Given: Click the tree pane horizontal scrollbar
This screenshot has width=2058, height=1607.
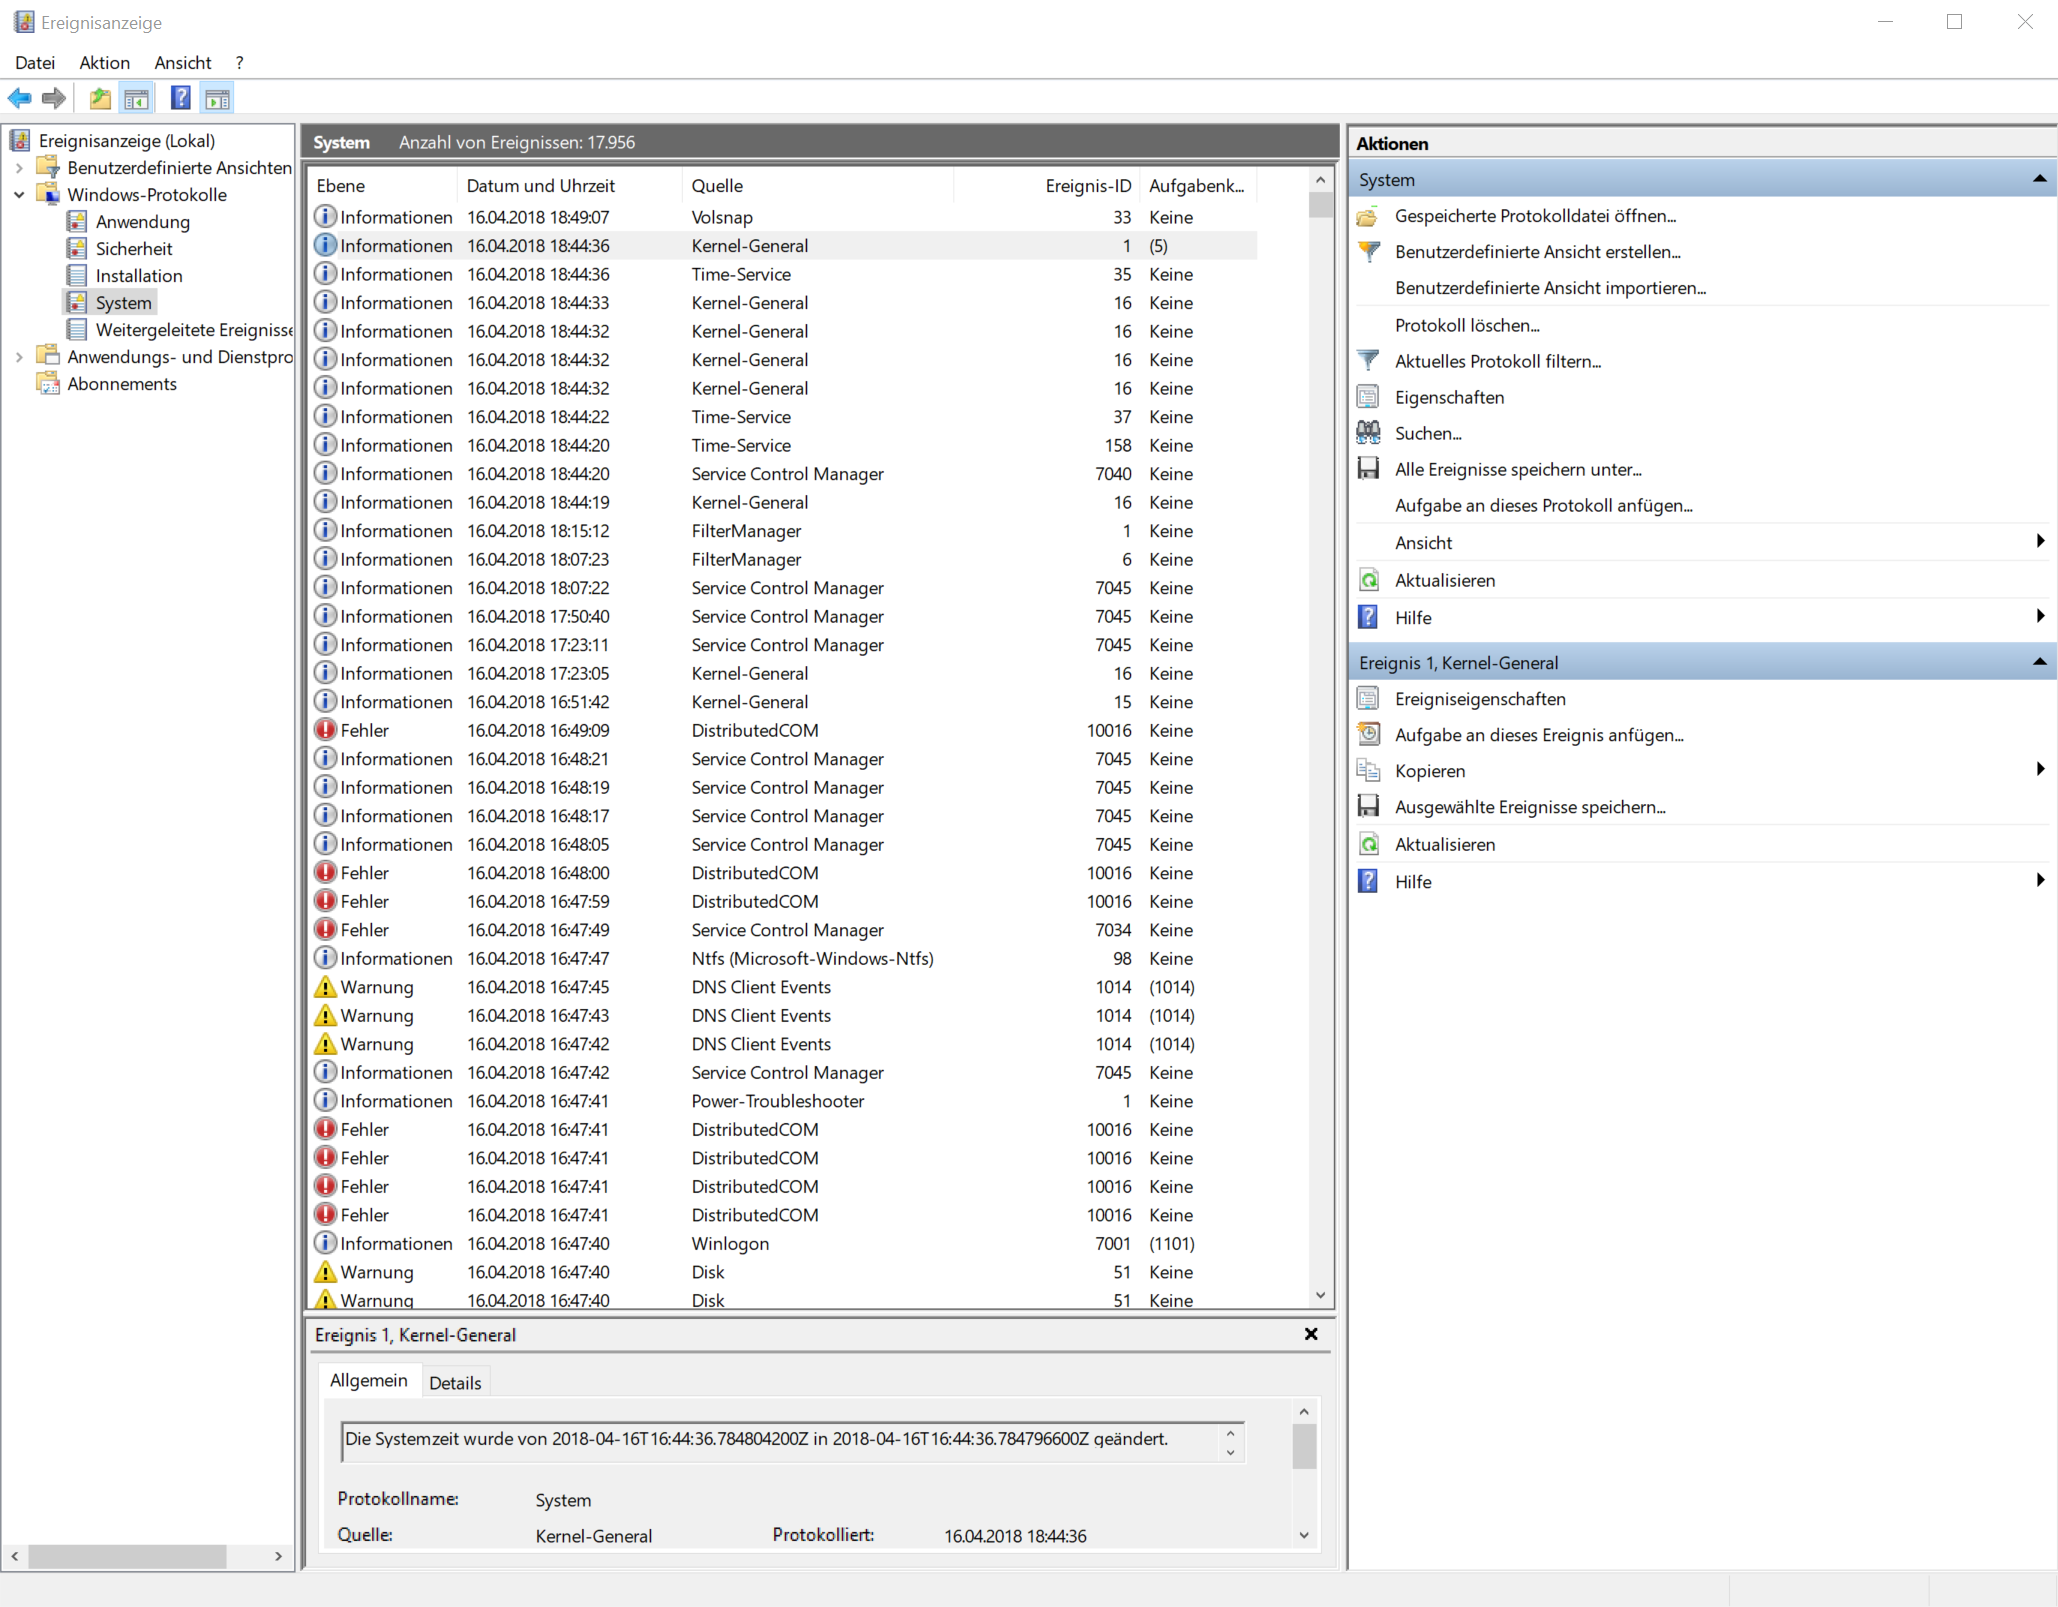Looking at the screenshot, I should (x=127, y=1557).
